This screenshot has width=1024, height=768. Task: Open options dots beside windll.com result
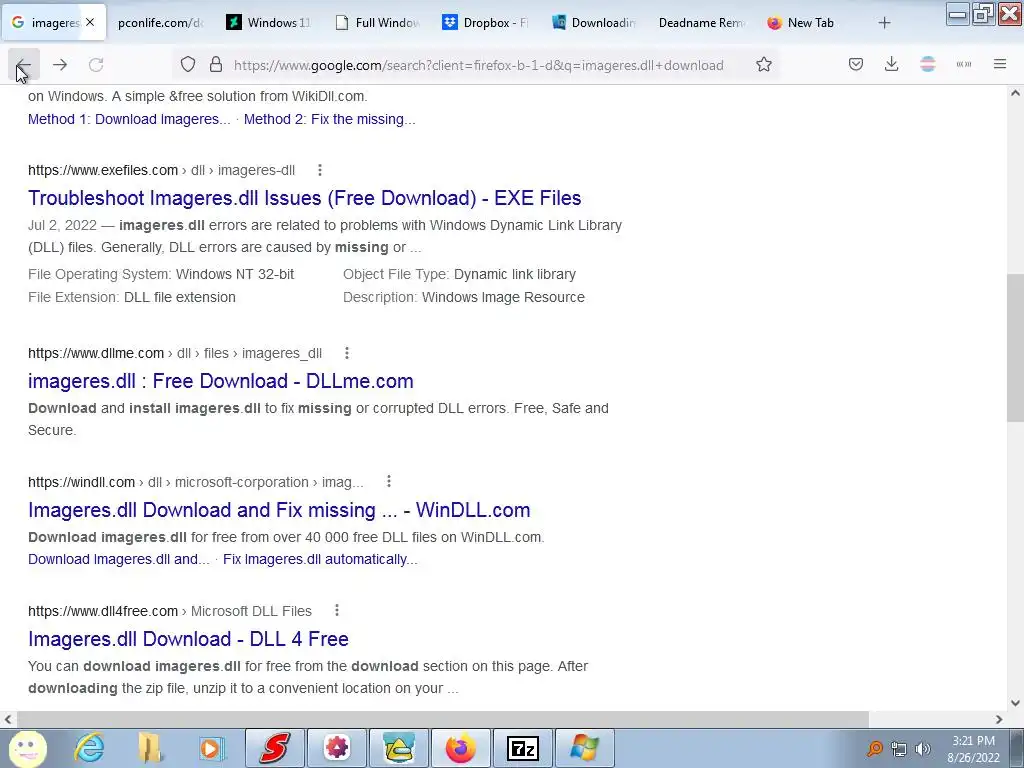389,482
